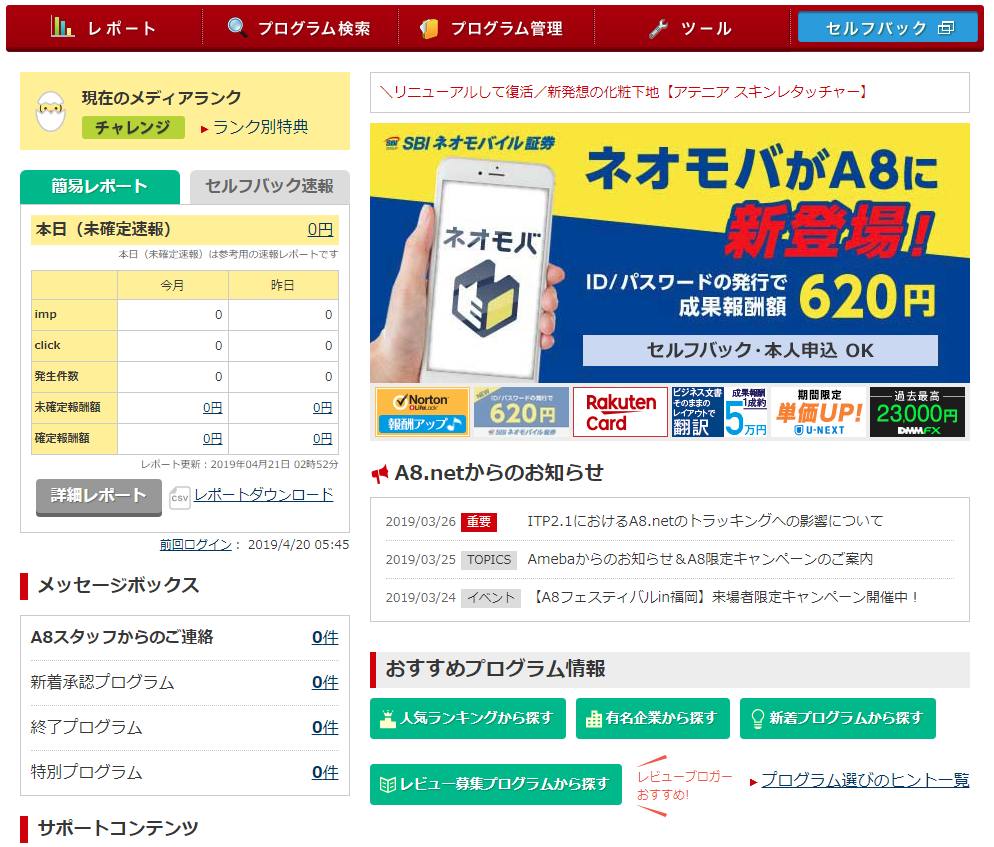Click the 重要 red tag
The image size is (994, 847).
click(x=479, y=522)
